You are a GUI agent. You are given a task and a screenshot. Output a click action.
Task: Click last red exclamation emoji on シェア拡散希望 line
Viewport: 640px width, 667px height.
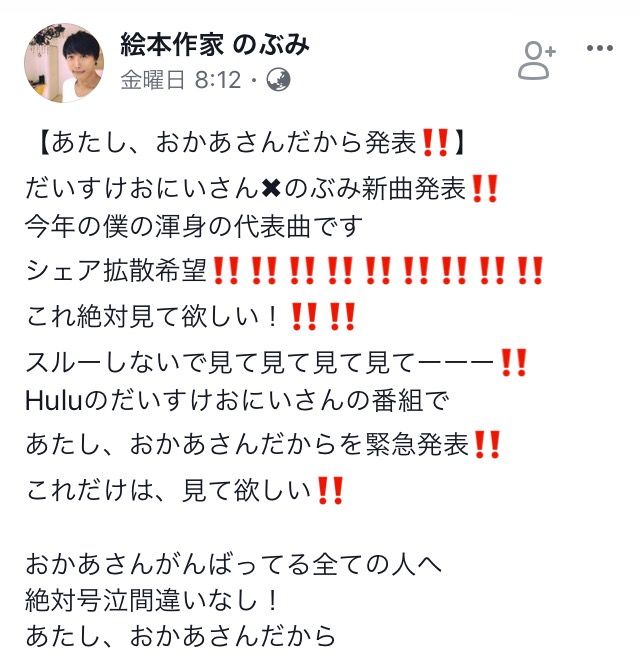tap(530, 271)
